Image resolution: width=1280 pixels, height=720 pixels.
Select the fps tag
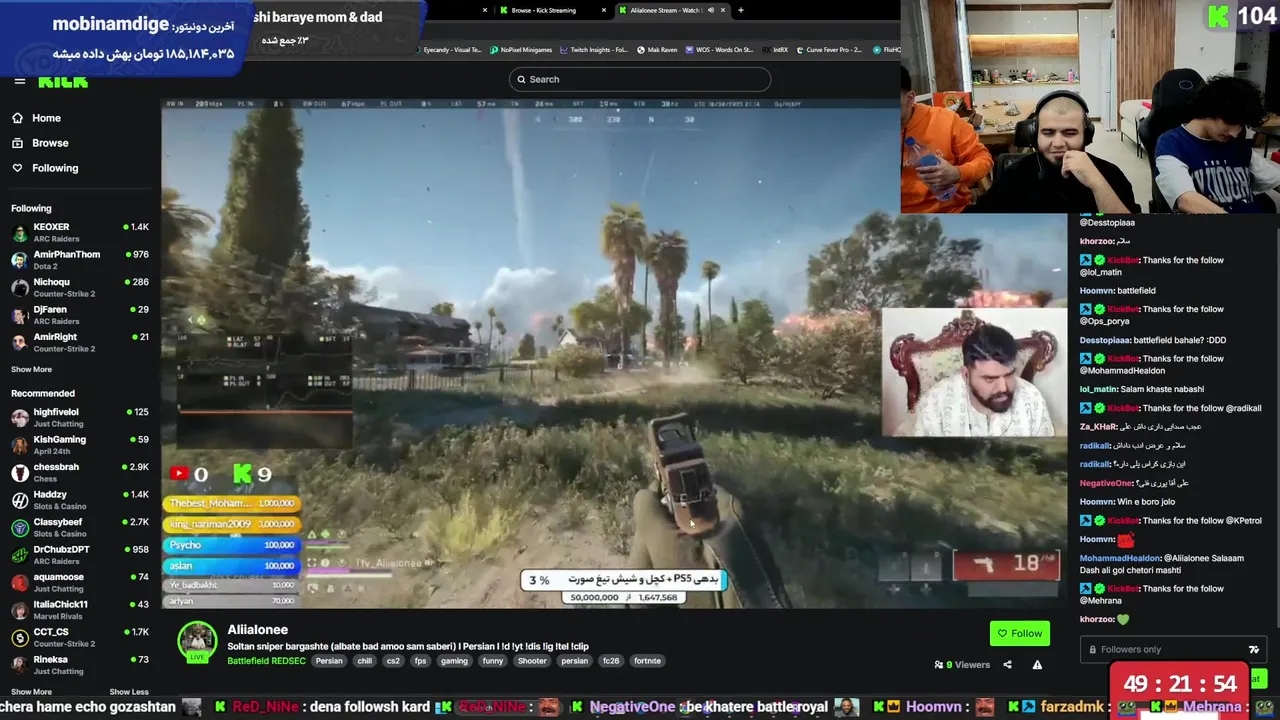[421, 661]
